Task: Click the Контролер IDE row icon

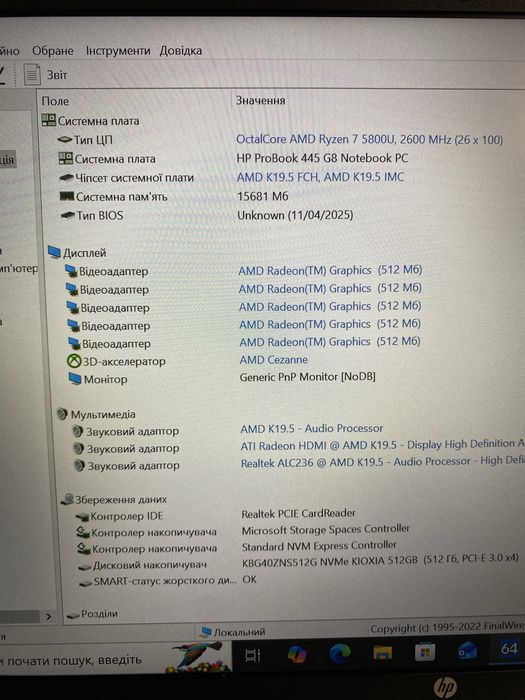Action: point(83,517)
